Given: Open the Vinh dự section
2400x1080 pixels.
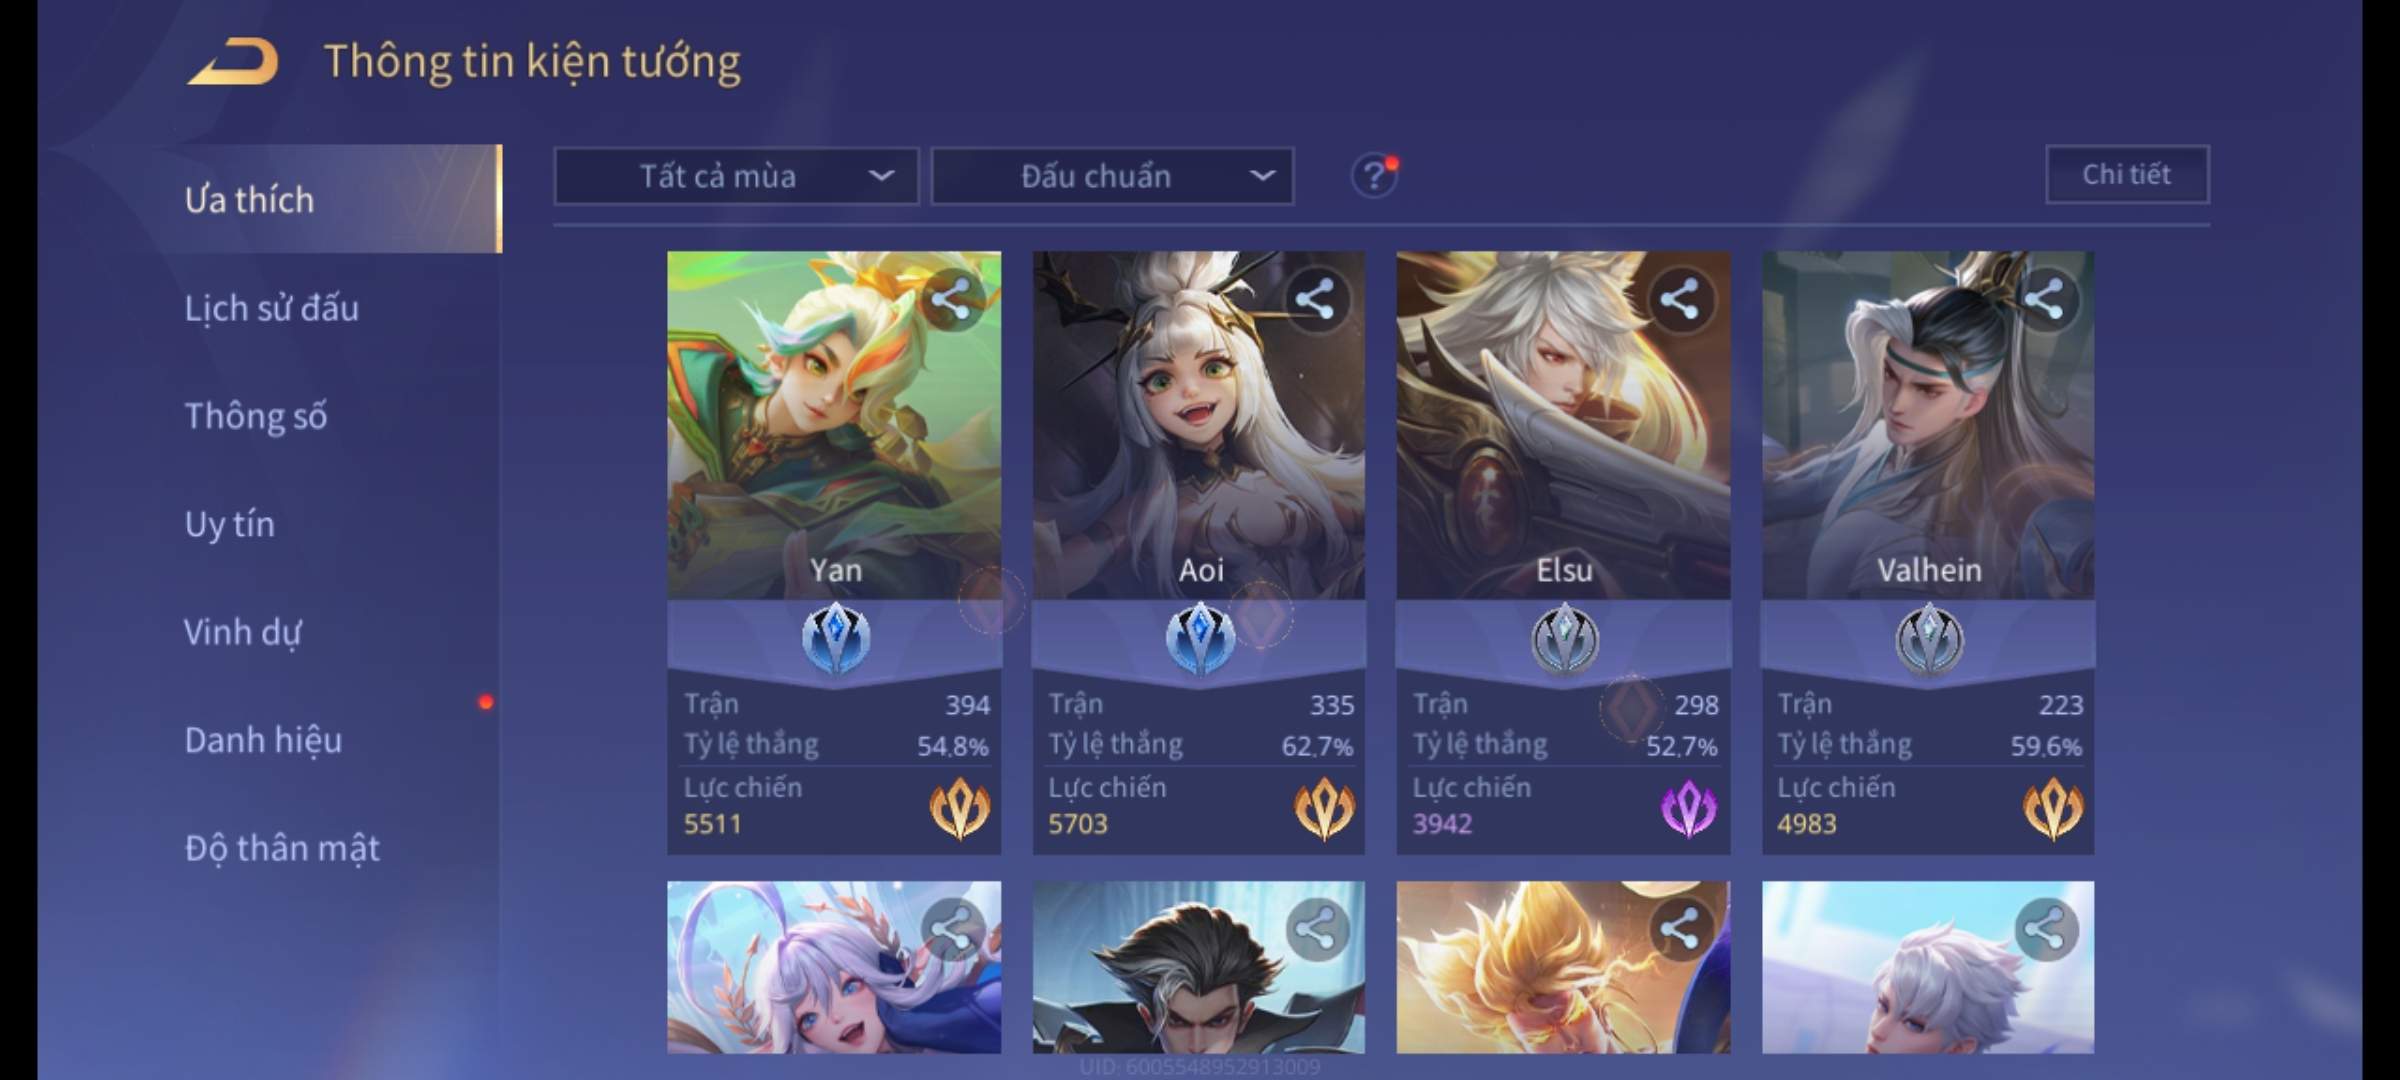Looking at the screenshot, I should [x=242, y=632].
